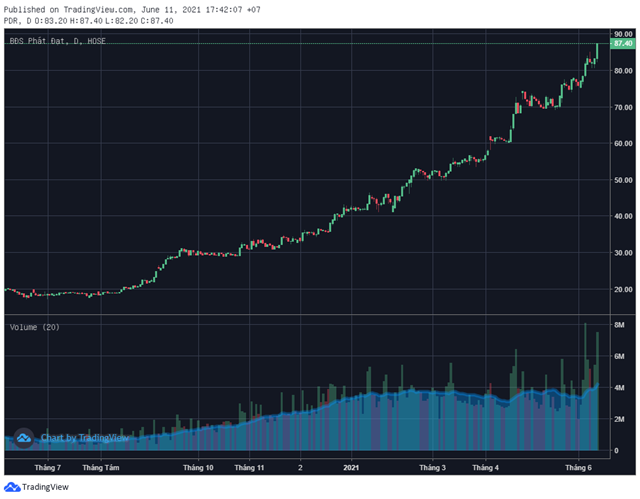Viewport: 640px width, 499px height.
Task: Click the 'Tháng Tám' time axis label
Action: (101, 468)
